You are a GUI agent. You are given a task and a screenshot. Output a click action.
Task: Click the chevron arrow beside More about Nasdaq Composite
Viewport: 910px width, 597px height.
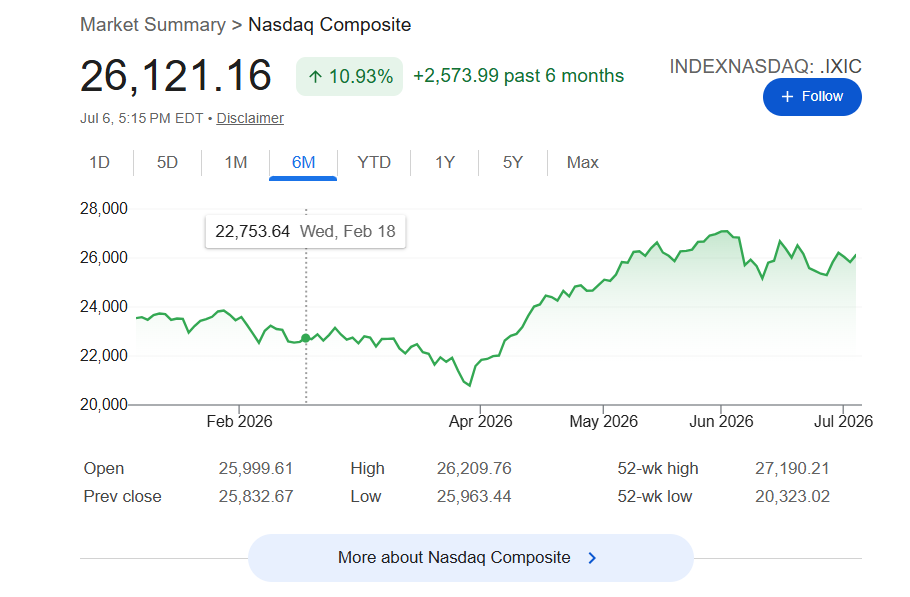592,558
